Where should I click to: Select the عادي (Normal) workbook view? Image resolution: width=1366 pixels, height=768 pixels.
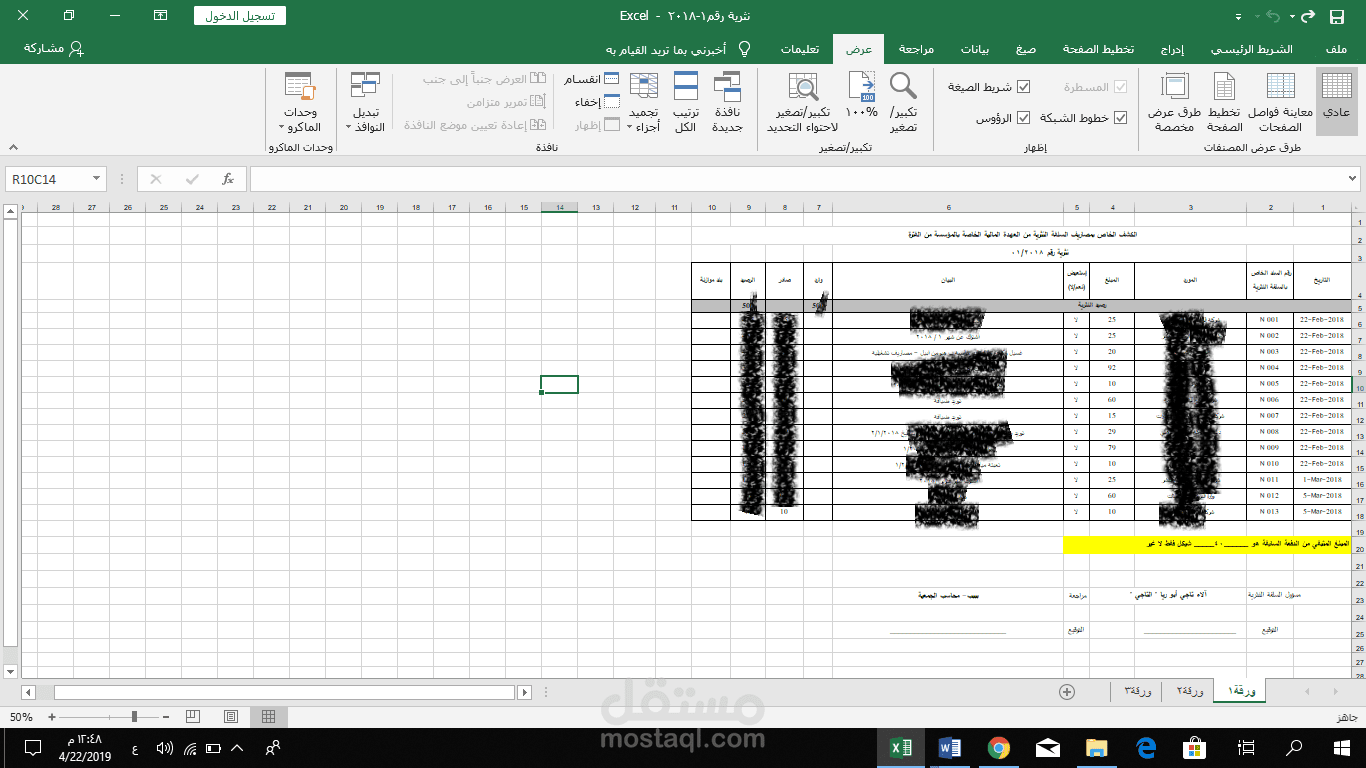[x=1336, y=103]
